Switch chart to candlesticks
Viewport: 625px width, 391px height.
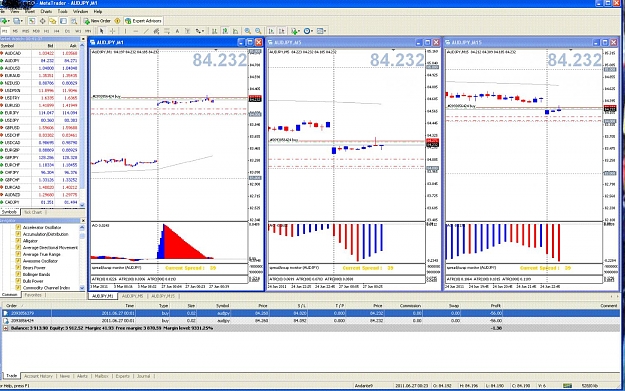pos(225,31)
